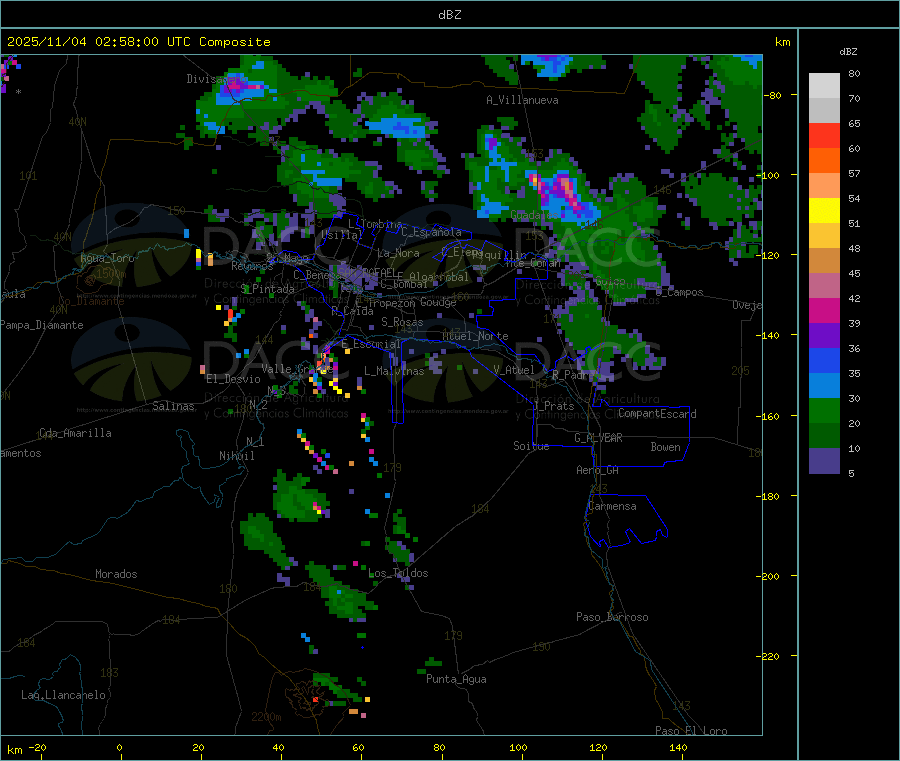Click the Paso_Barroso label
The width and height of the screenshot is (900, 761).
coord(612,618)
